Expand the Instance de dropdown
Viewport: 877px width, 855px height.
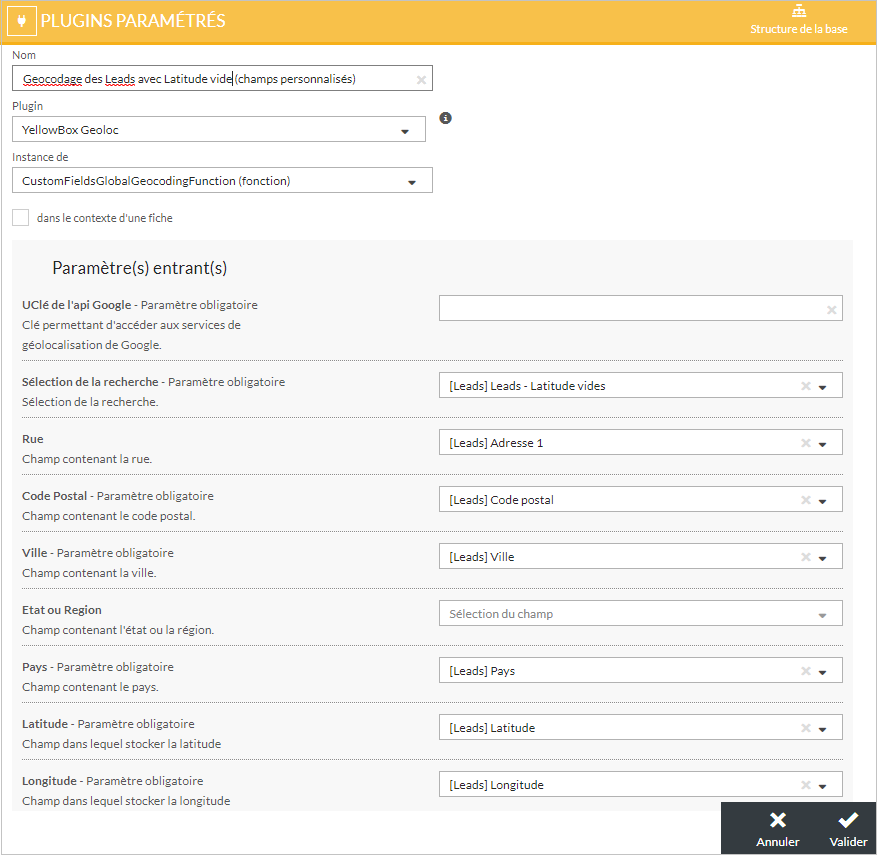coord(412,181)
